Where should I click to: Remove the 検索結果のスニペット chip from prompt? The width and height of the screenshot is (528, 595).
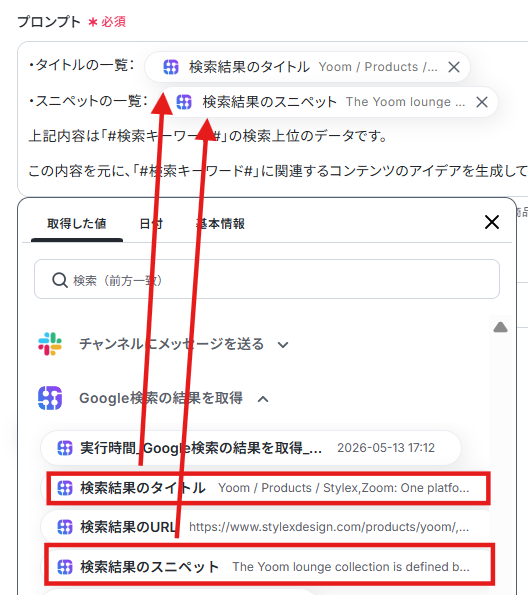pyautogui.click(x=482, y=102)
